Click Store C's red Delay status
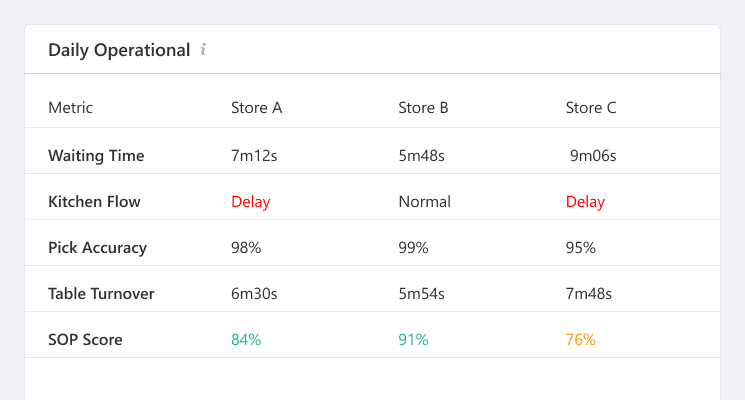The image size is (745, 400). (x=585, y=202)
